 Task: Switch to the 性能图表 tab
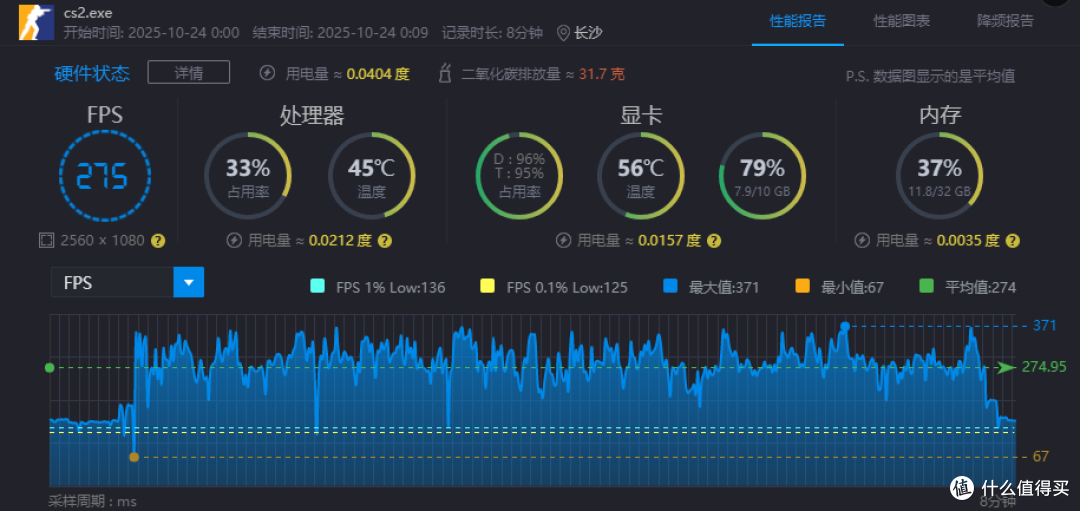click(x=902, y=21)
